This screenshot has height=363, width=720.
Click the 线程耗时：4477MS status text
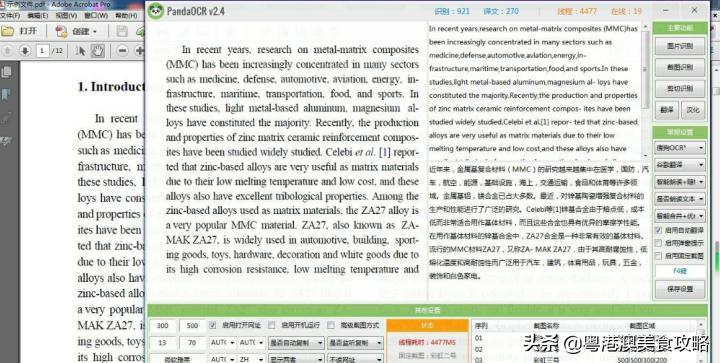[x=427, y=341]
